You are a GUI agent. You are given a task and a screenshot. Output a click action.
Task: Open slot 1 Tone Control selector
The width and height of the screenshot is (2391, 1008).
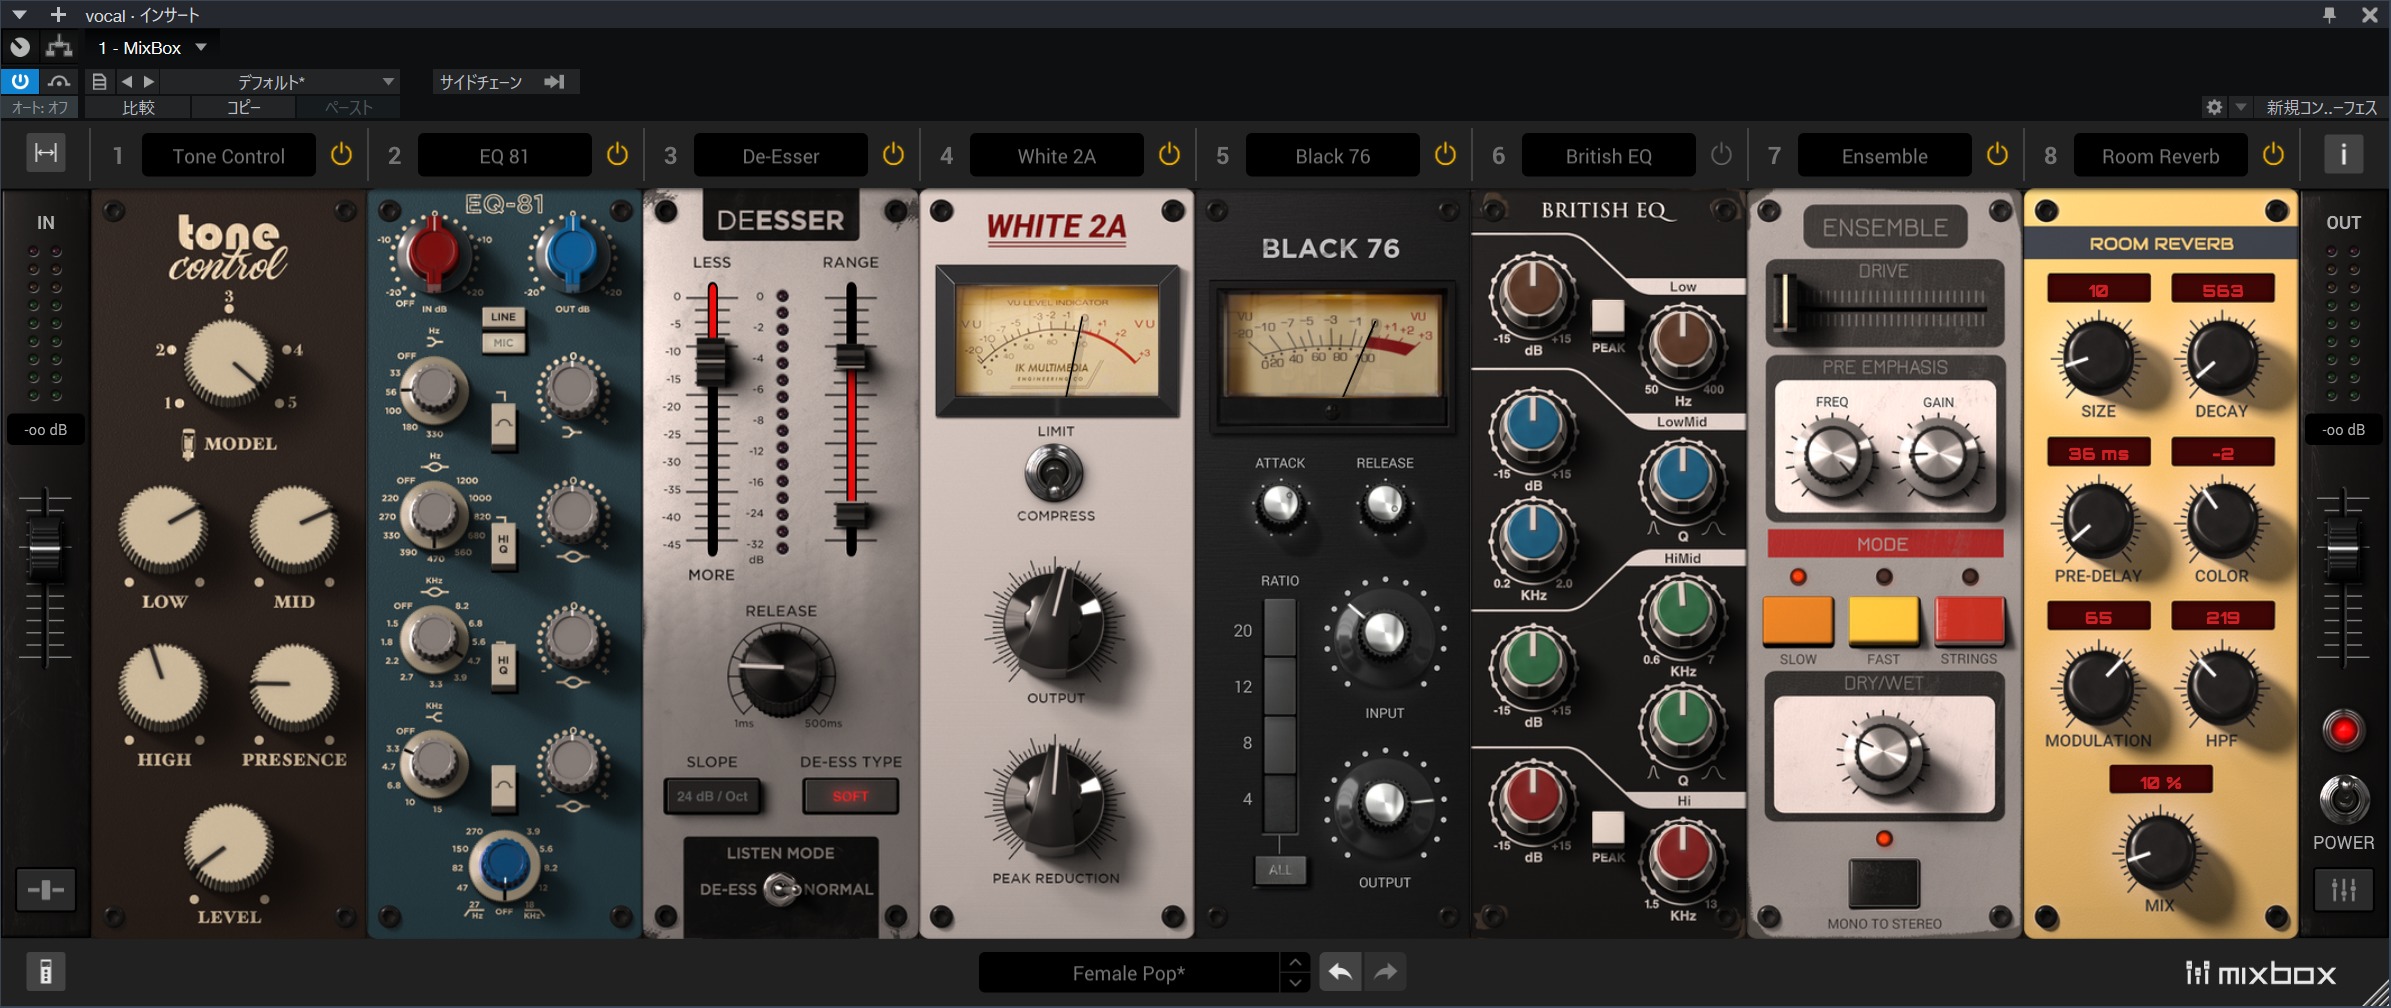click(229, 156)
